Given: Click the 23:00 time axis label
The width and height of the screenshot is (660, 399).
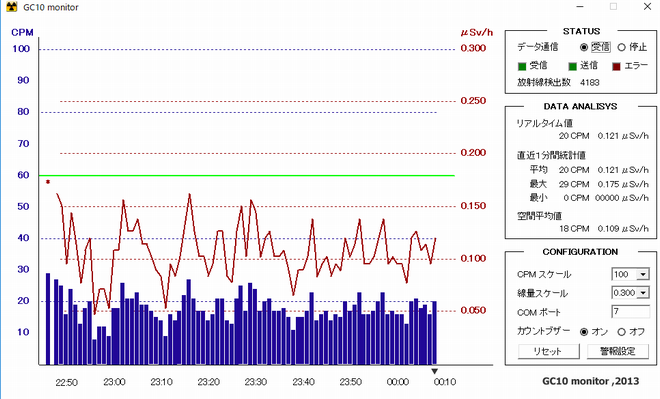Looking at the screenshot, I should pyautogui.click(x=114, y=382).
